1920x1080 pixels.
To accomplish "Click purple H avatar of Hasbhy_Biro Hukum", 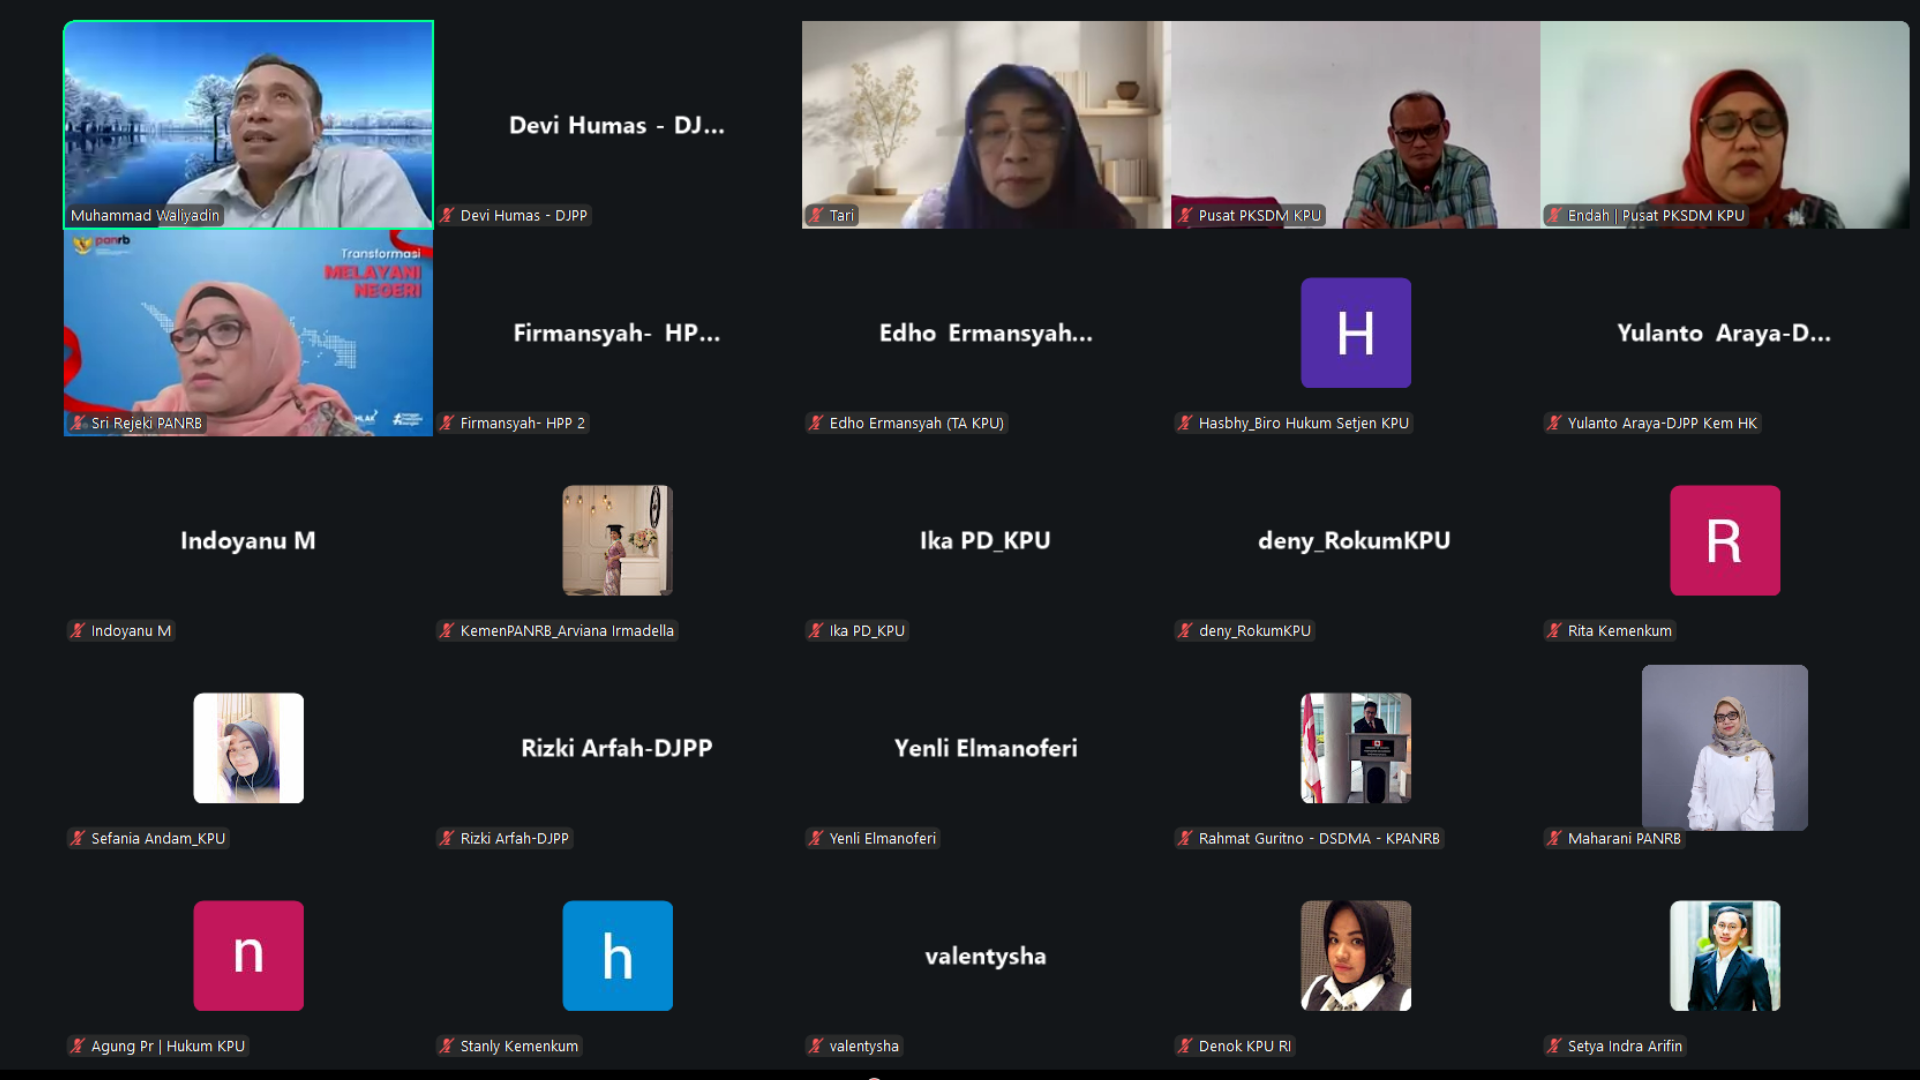I will [x=1355, y=333].
